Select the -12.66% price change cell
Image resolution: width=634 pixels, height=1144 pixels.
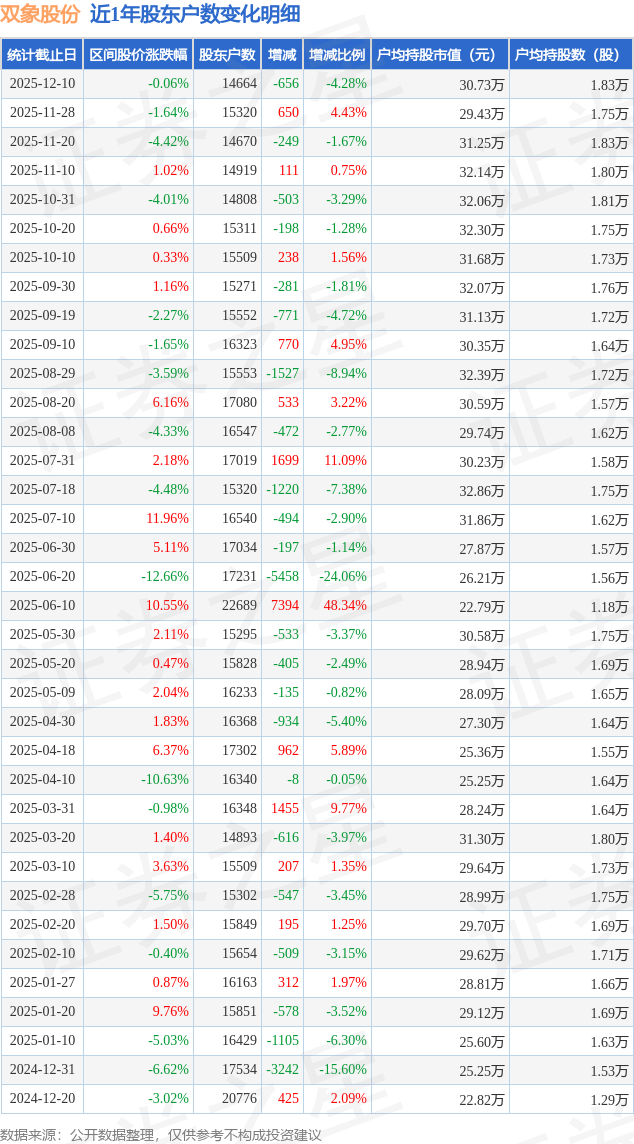tap(165, 577)
